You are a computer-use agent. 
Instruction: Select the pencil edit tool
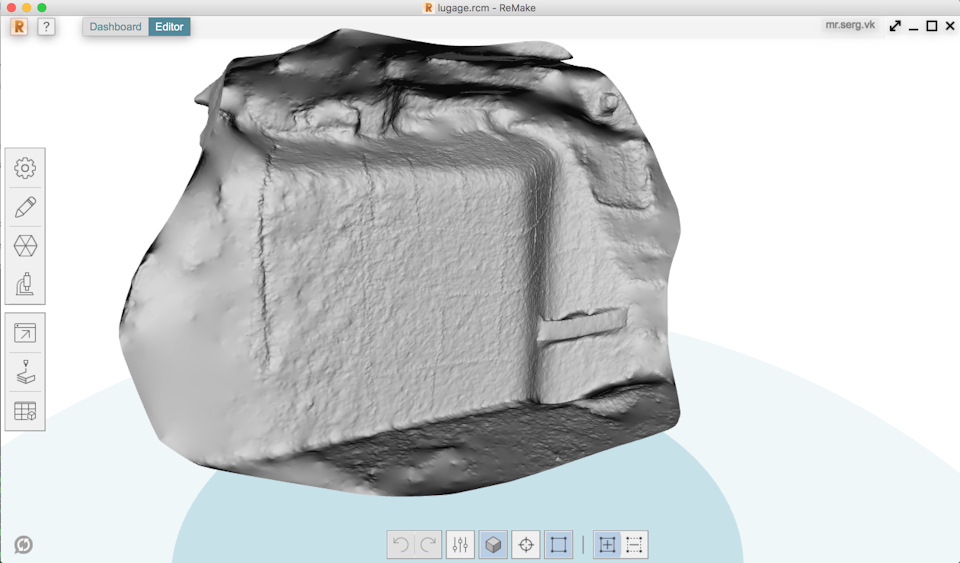pos(25,207)
